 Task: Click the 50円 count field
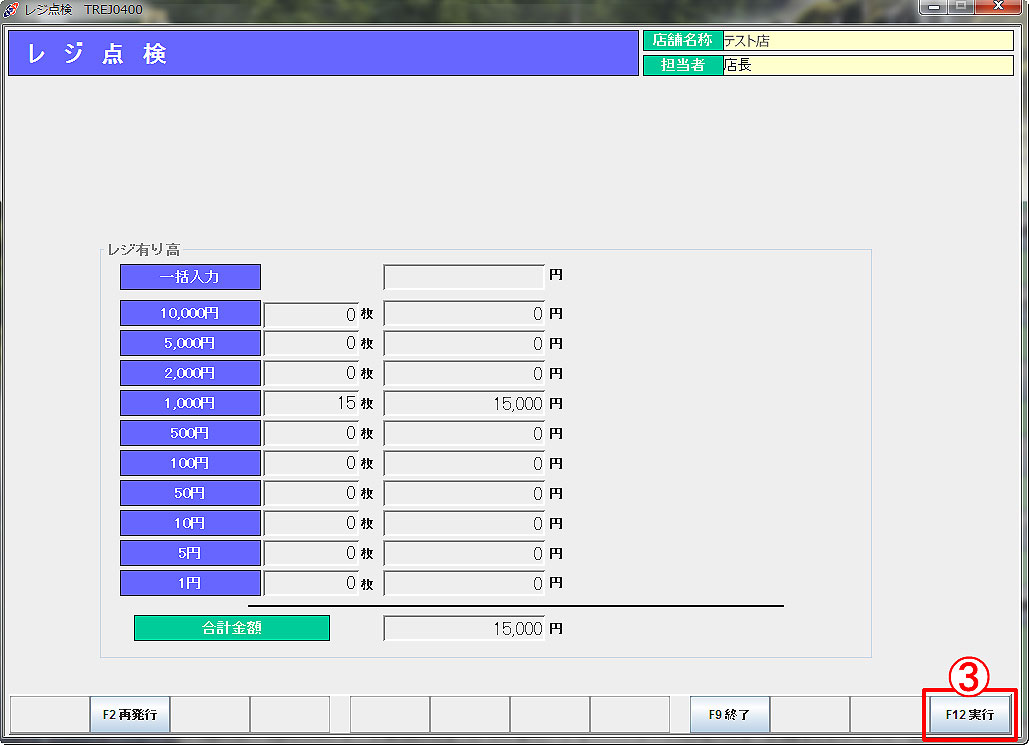(x=311, y=493)
